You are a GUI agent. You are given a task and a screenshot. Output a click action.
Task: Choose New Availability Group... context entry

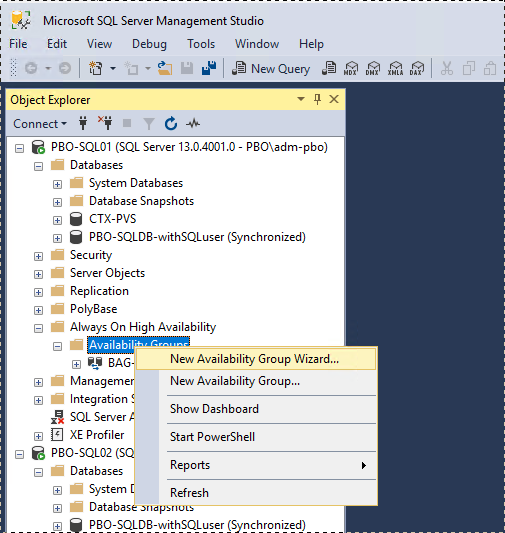[256, 381]
